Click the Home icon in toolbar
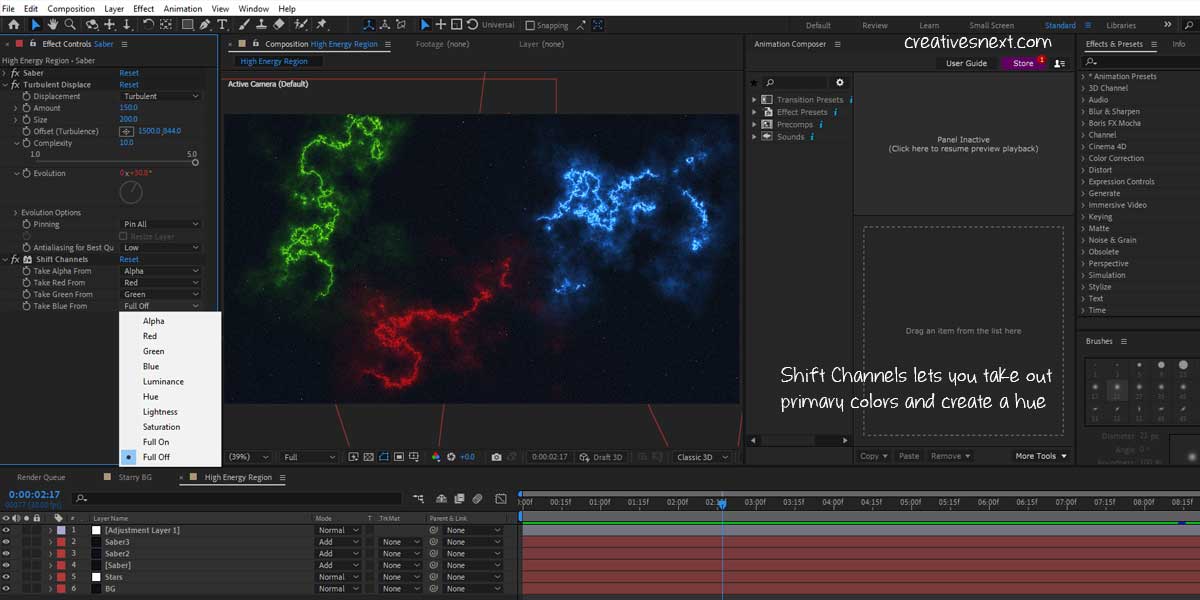The image size is (1200, 600). pyautogui.click(x=13, y=24)
